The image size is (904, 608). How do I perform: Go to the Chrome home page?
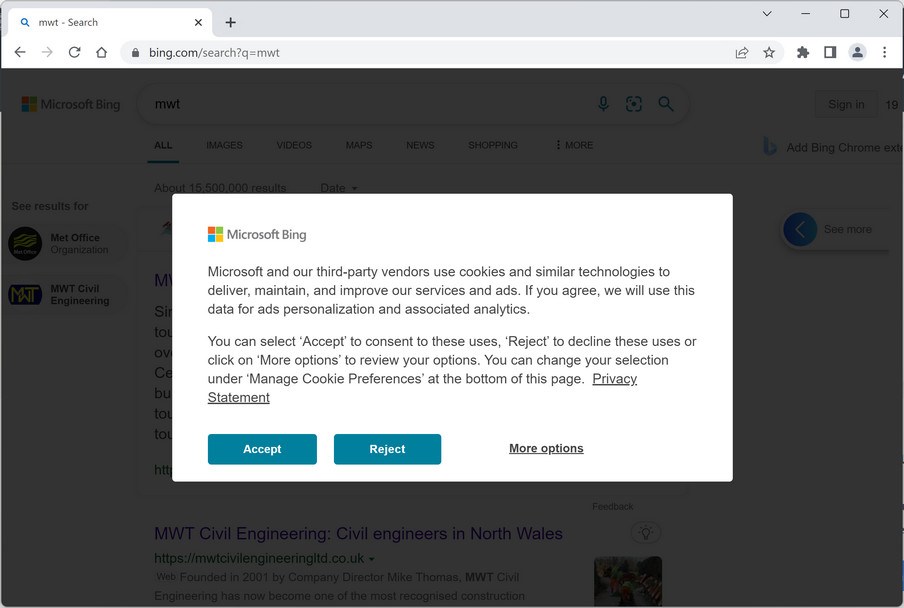[101, 53]
